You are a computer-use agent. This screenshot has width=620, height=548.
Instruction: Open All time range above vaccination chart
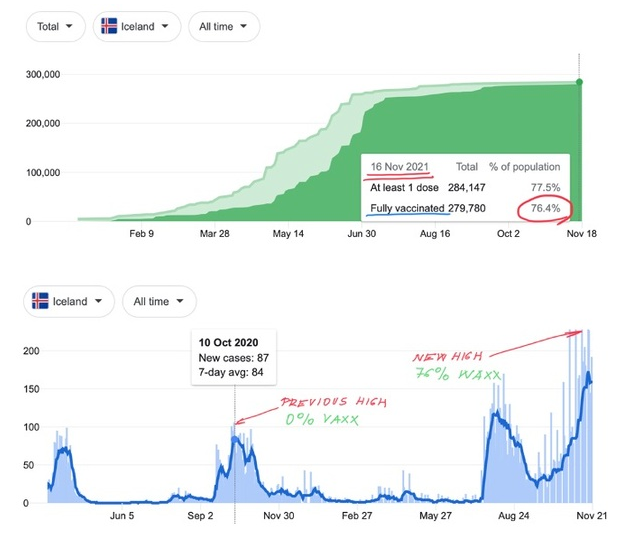[x=224, y=27]
